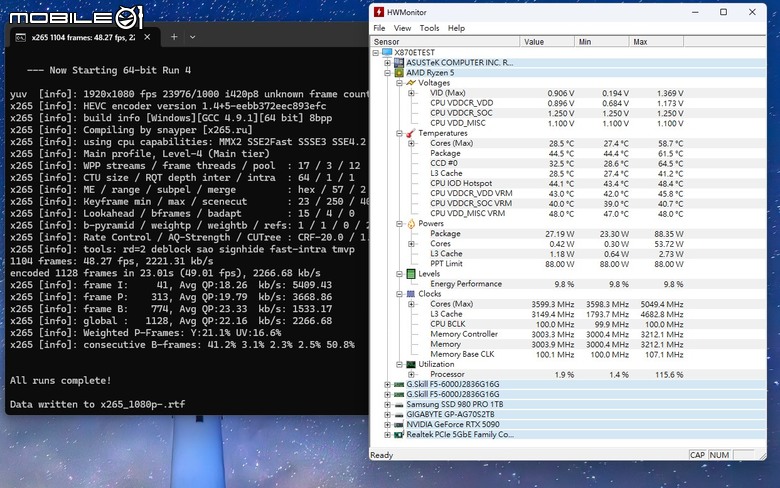Expand the Cores (Max) temperature entry
The height and width of the screenshot is (488, 780).
click(x=411, y=143)
